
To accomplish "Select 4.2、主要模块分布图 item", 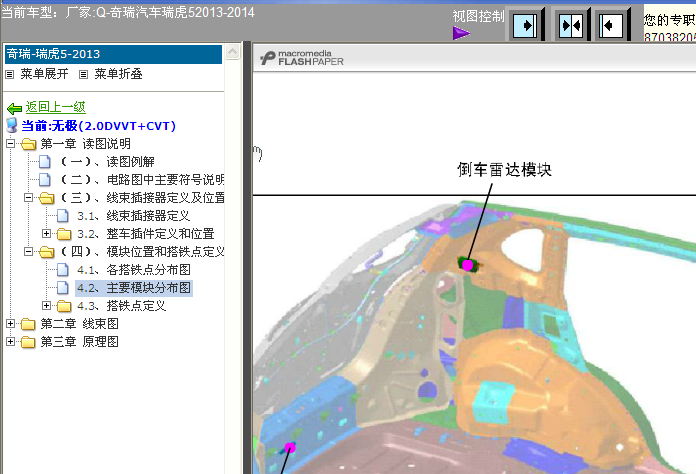I will tap(134, 288).
